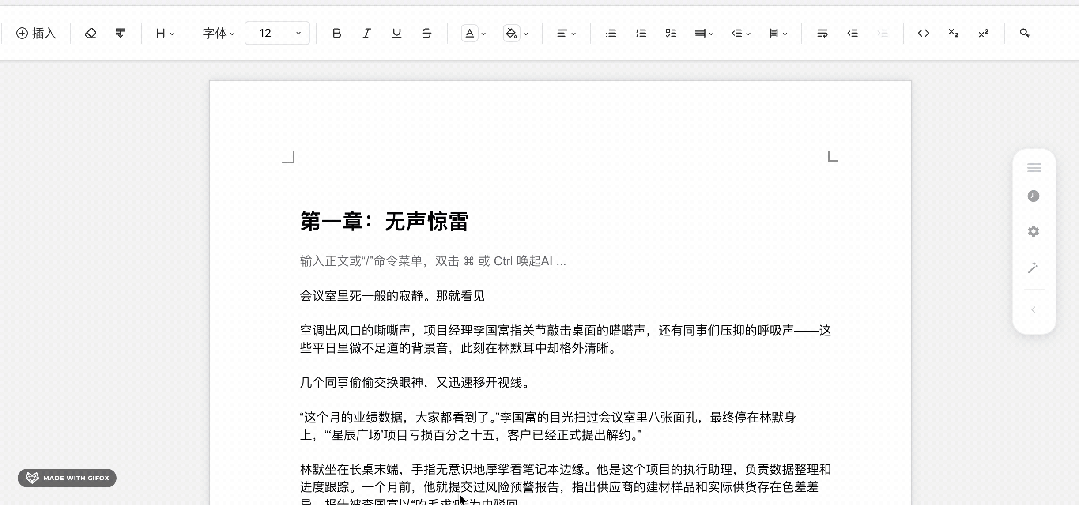Insert a code block with the angle-brackets icon

point(924,33)
